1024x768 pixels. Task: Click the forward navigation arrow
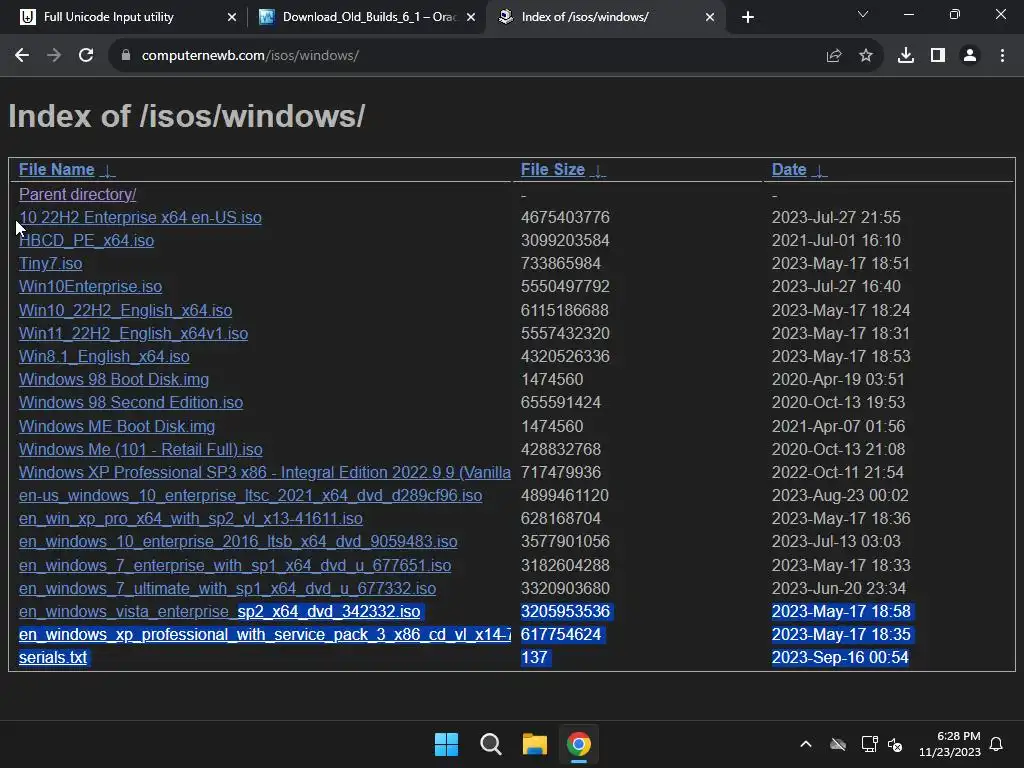(54, 56)
